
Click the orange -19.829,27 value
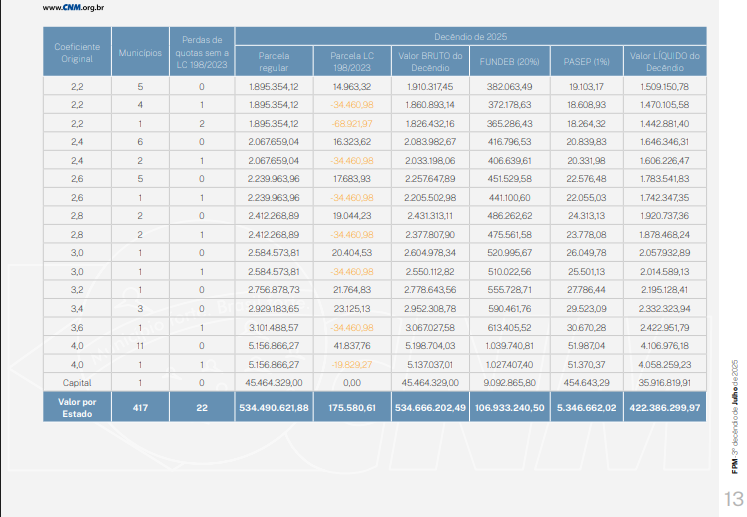[x=352, y=364]
